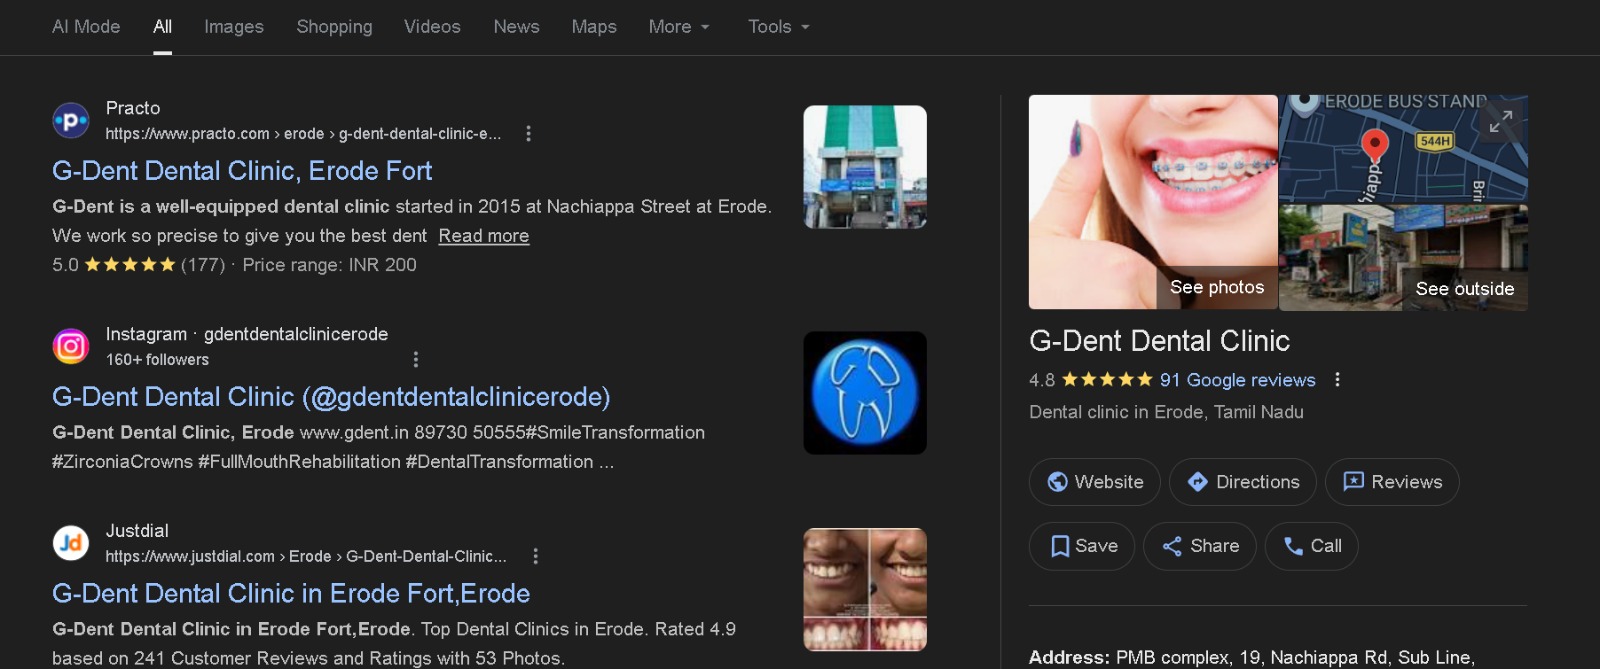Click the red location pin on the map

click(1375, 146)
